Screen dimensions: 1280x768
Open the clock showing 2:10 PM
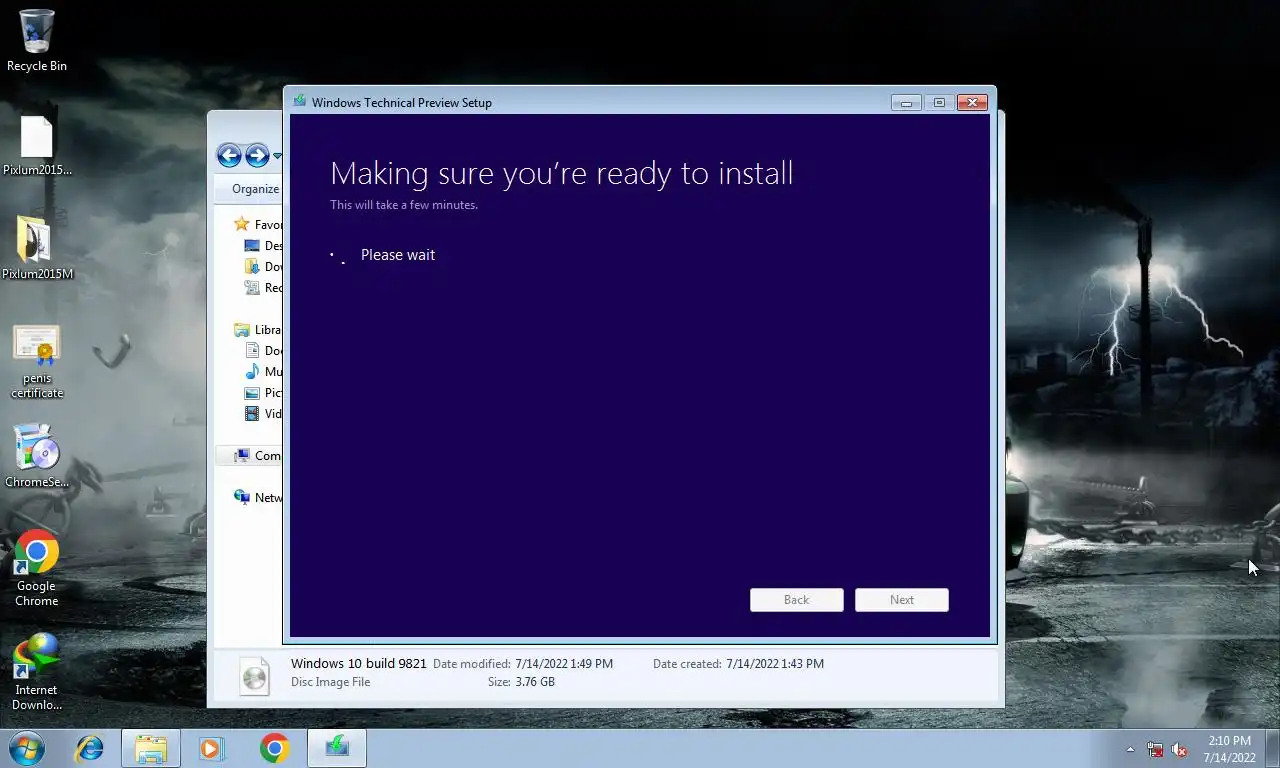(1230, 749)
